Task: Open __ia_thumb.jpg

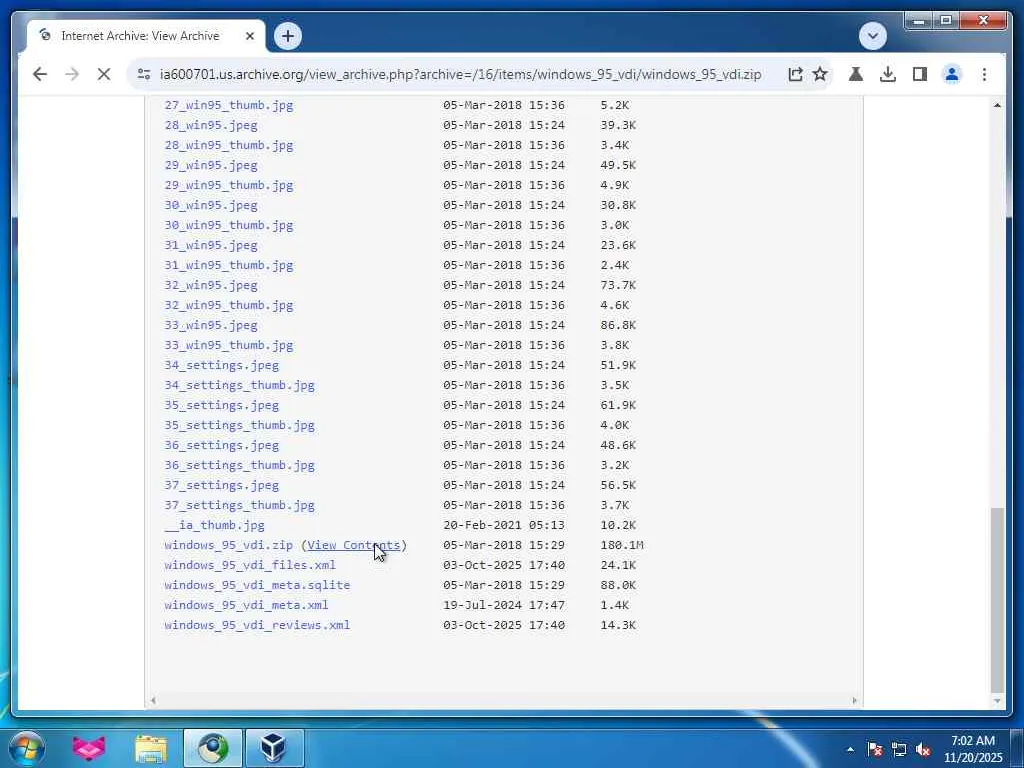Action: tap(214, 525)
